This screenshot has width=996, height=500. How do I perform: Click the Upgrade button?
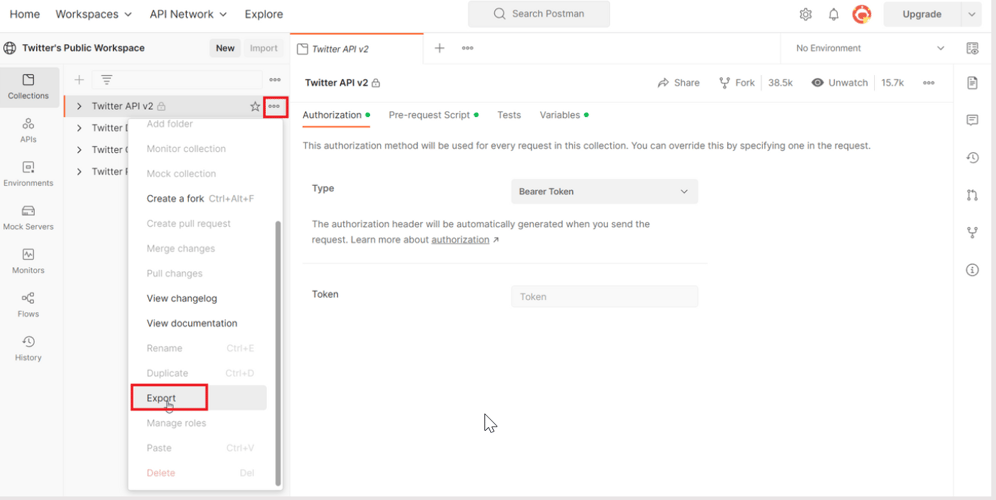point(922,14)
